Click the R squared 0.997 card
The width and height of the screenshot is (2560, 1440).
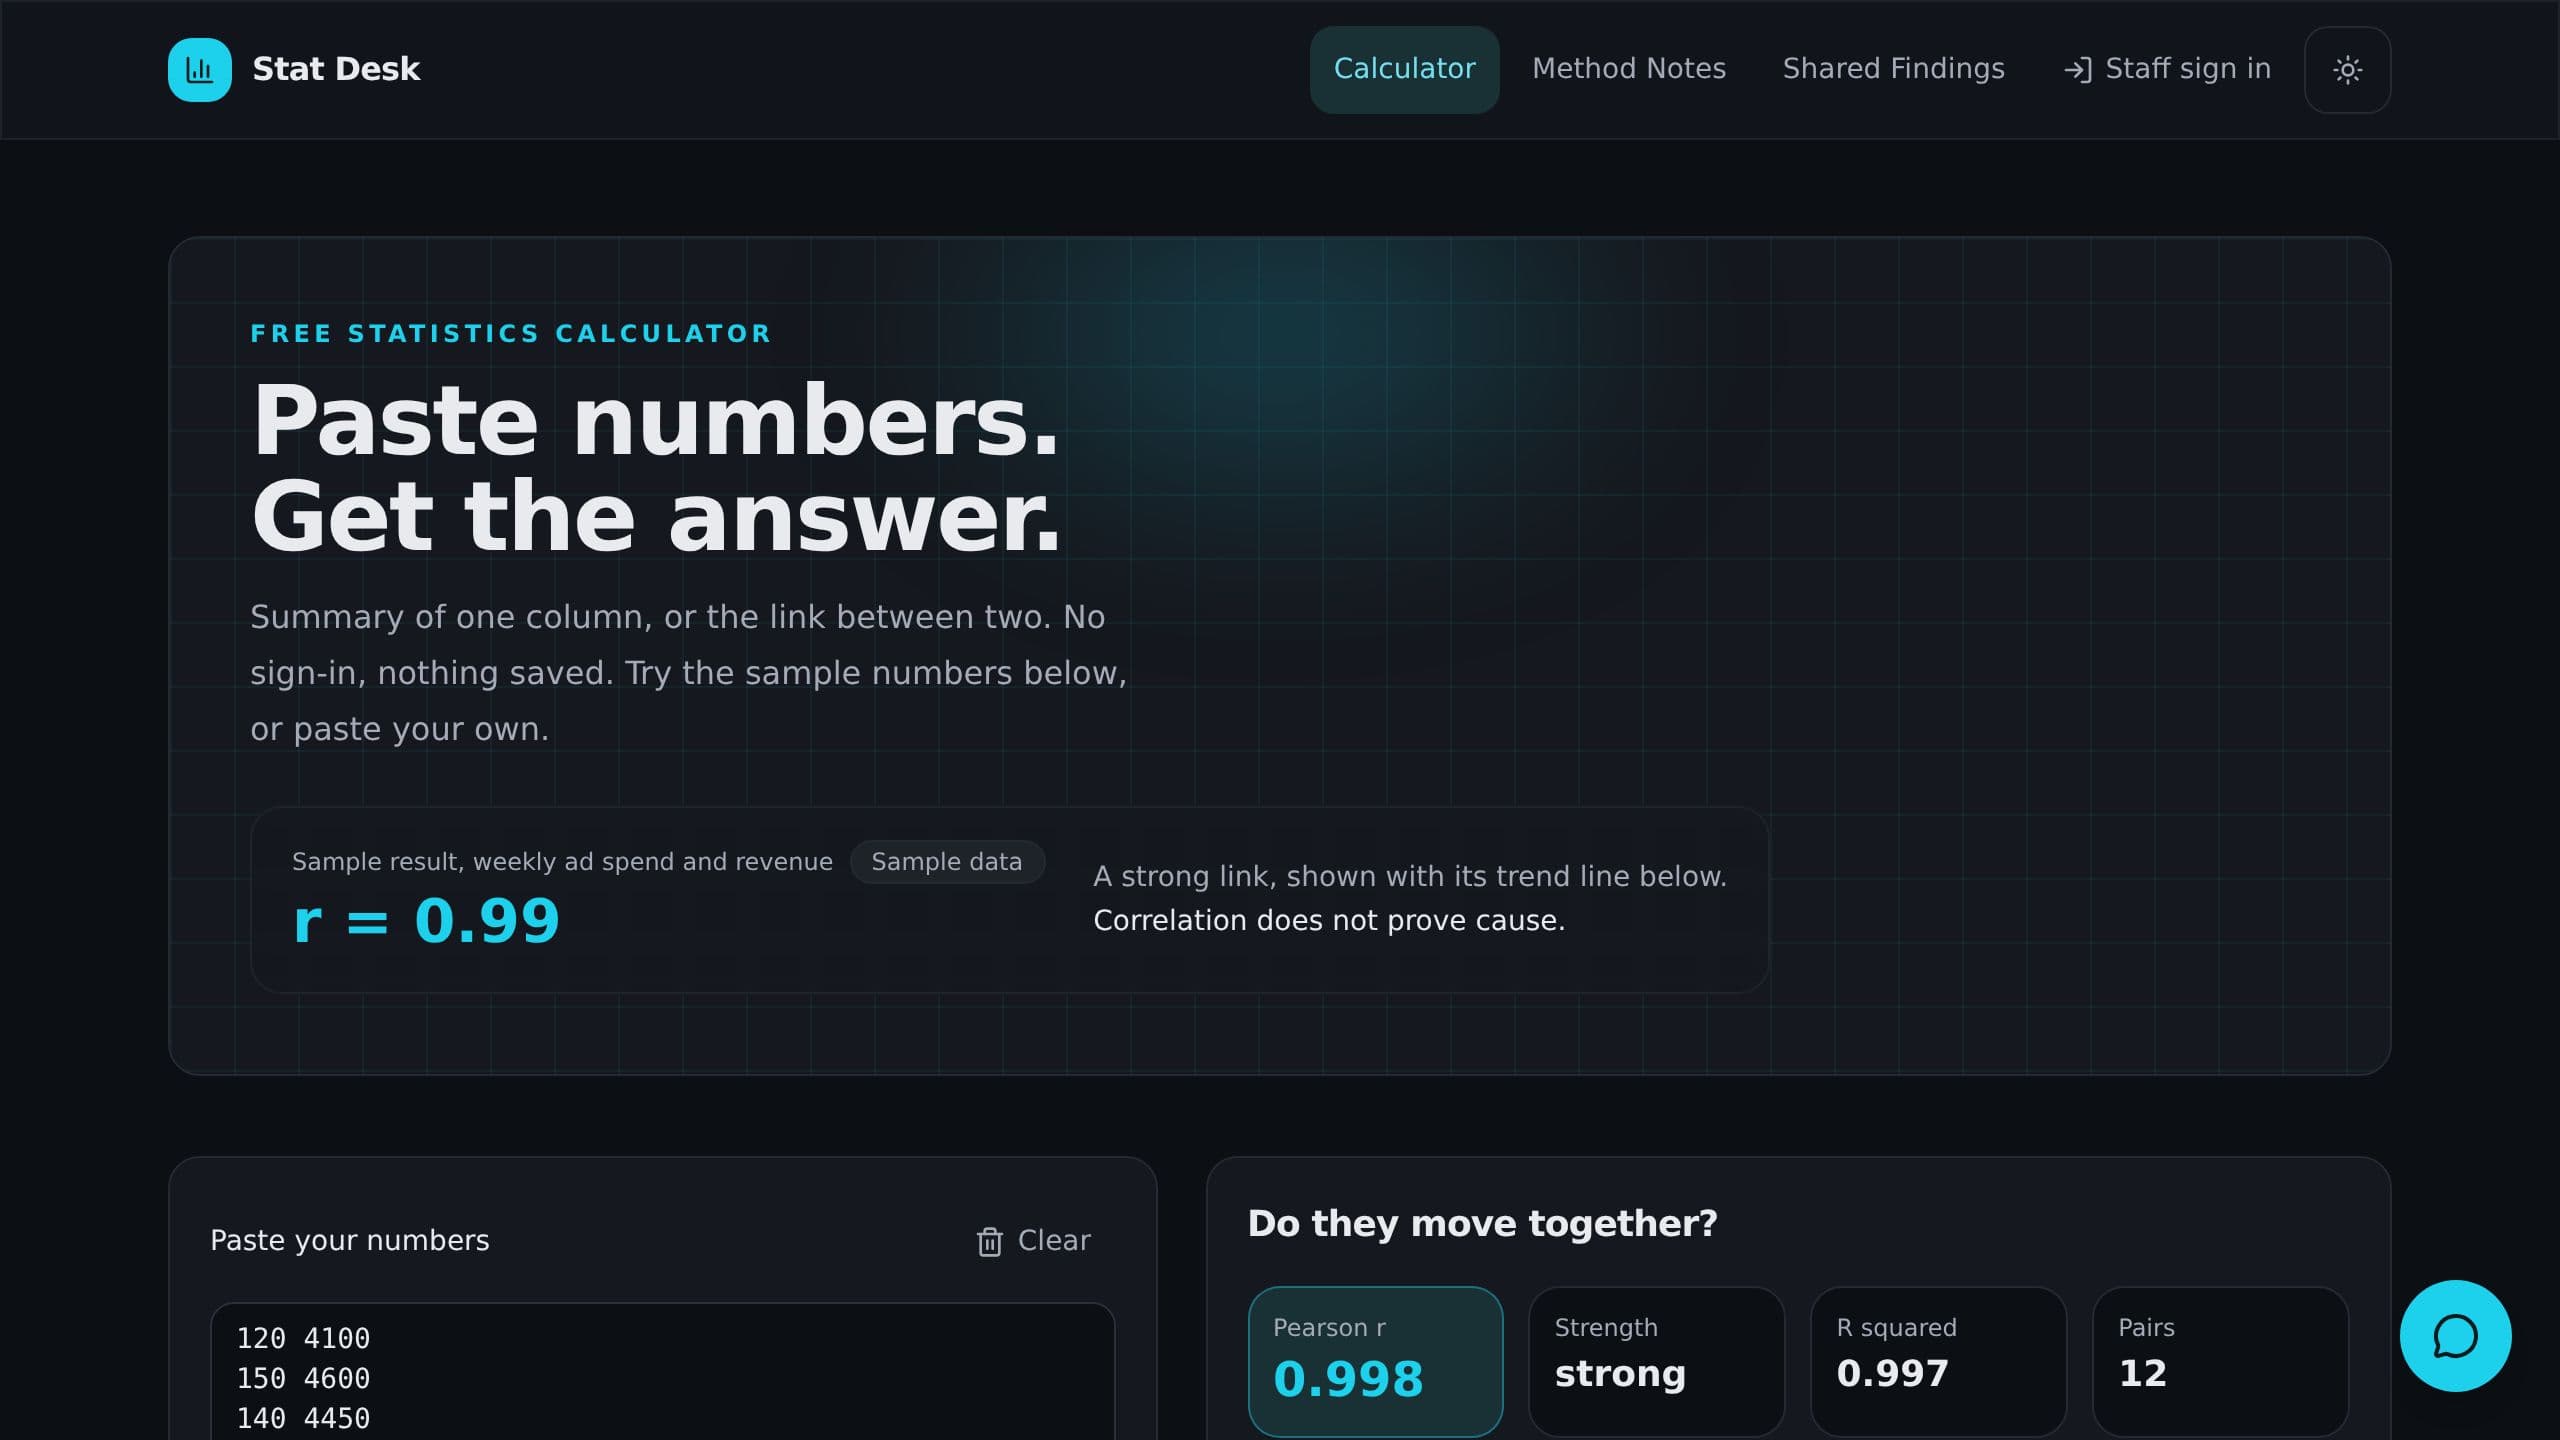tap(1938, 1362)
